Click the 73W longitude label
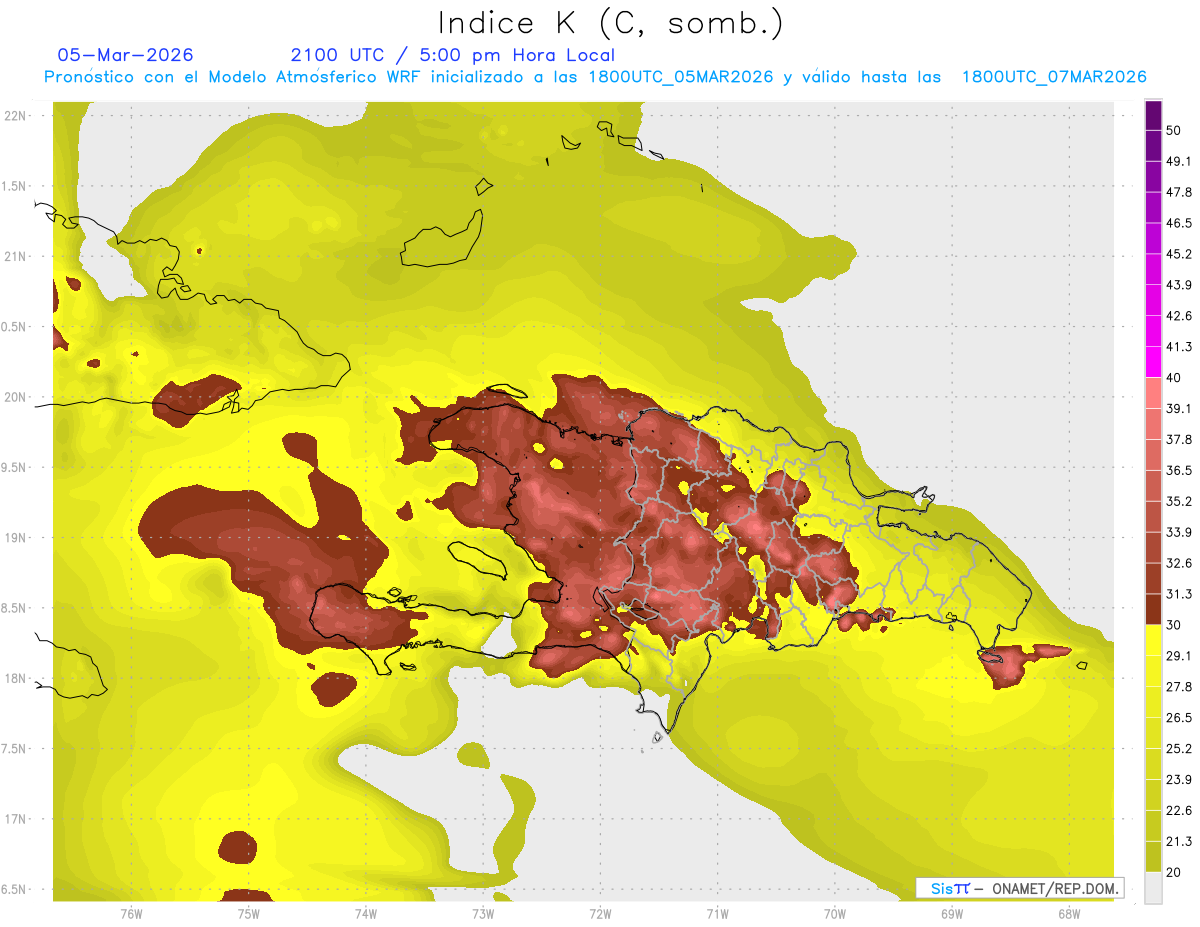This screenshot has height=927, width=1200. 483,914
